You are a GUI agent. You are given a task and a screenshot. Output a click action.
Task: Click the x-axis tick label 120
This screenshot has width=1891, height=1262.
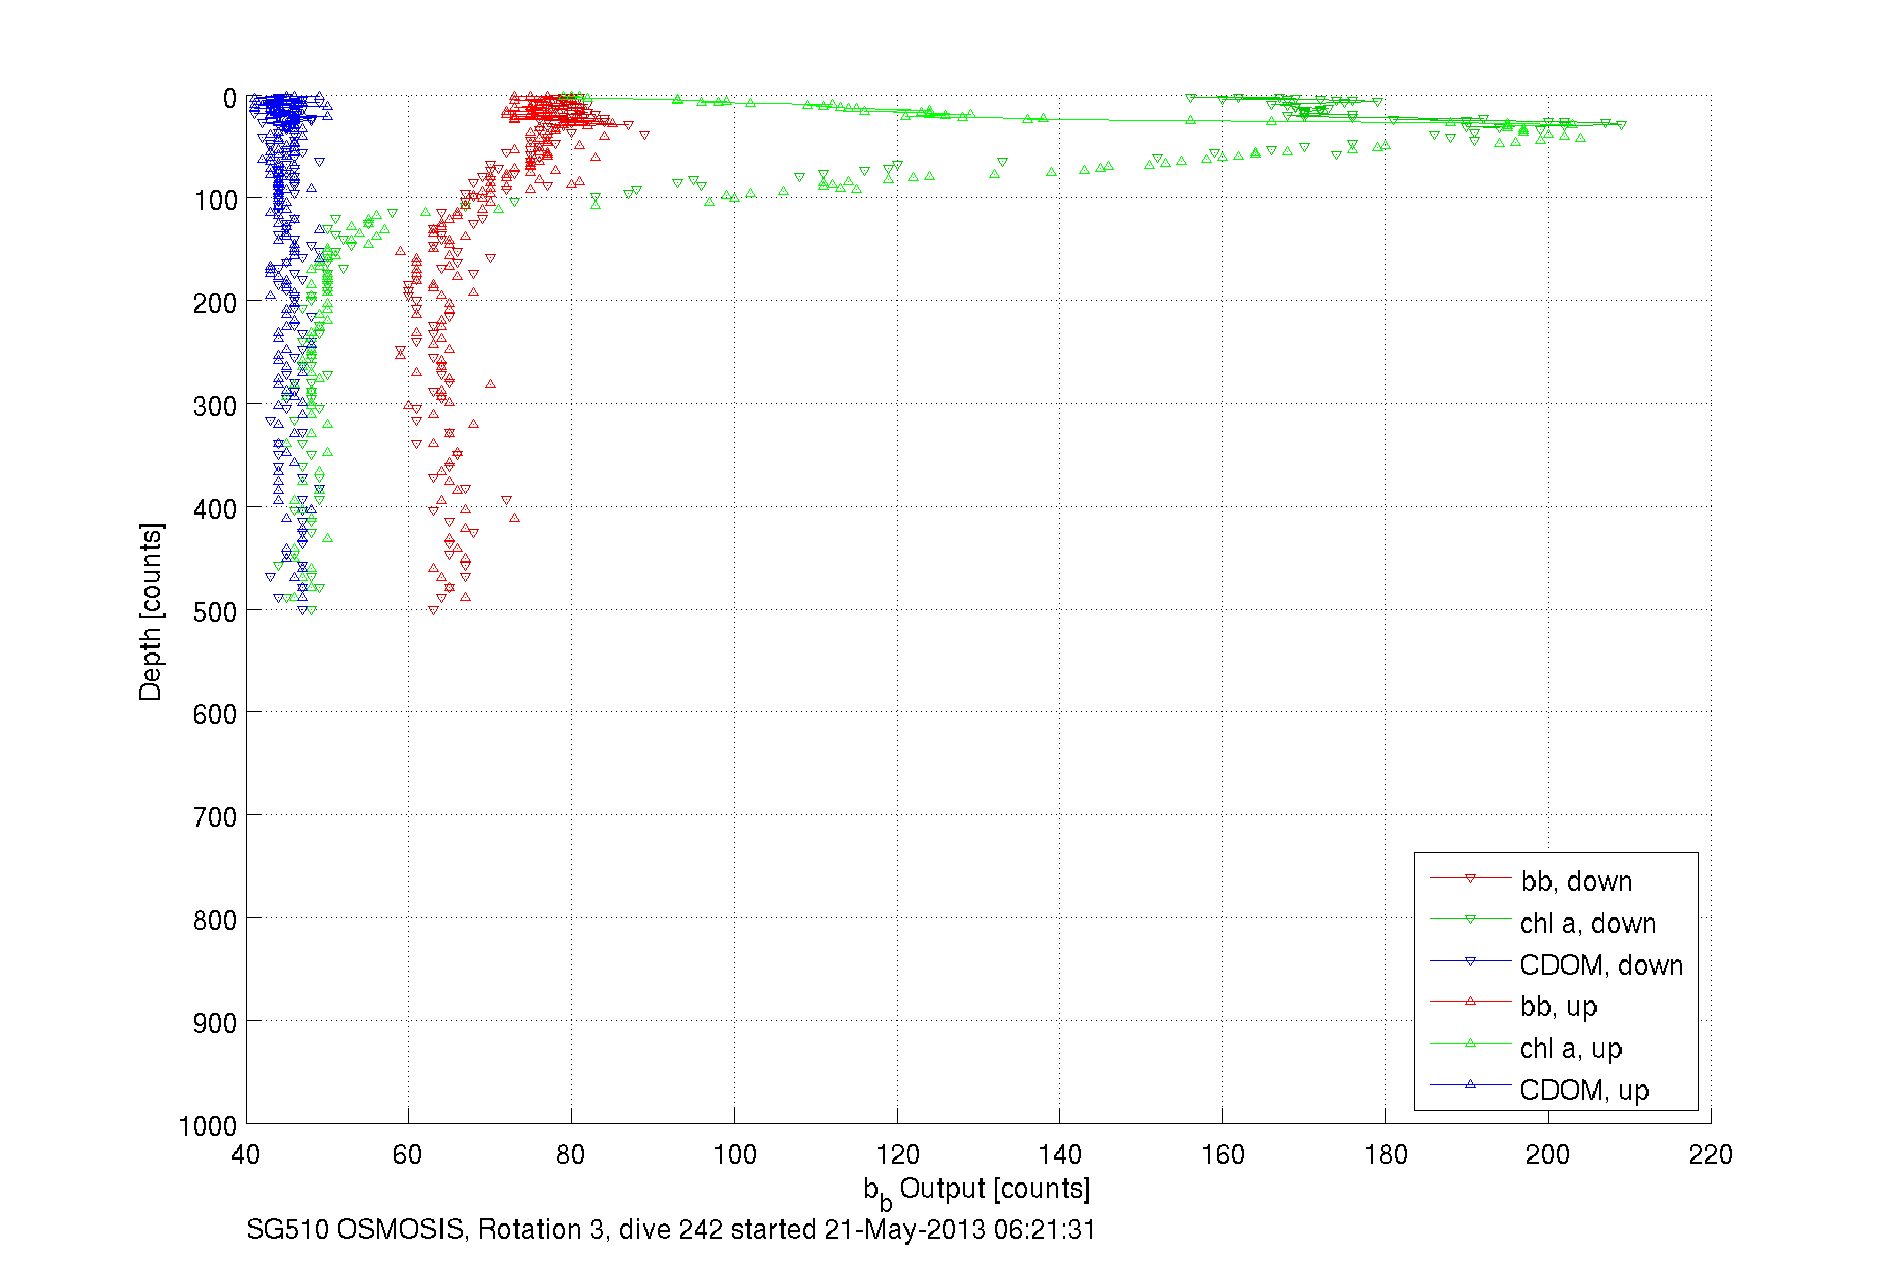[x=897, y=1155]
